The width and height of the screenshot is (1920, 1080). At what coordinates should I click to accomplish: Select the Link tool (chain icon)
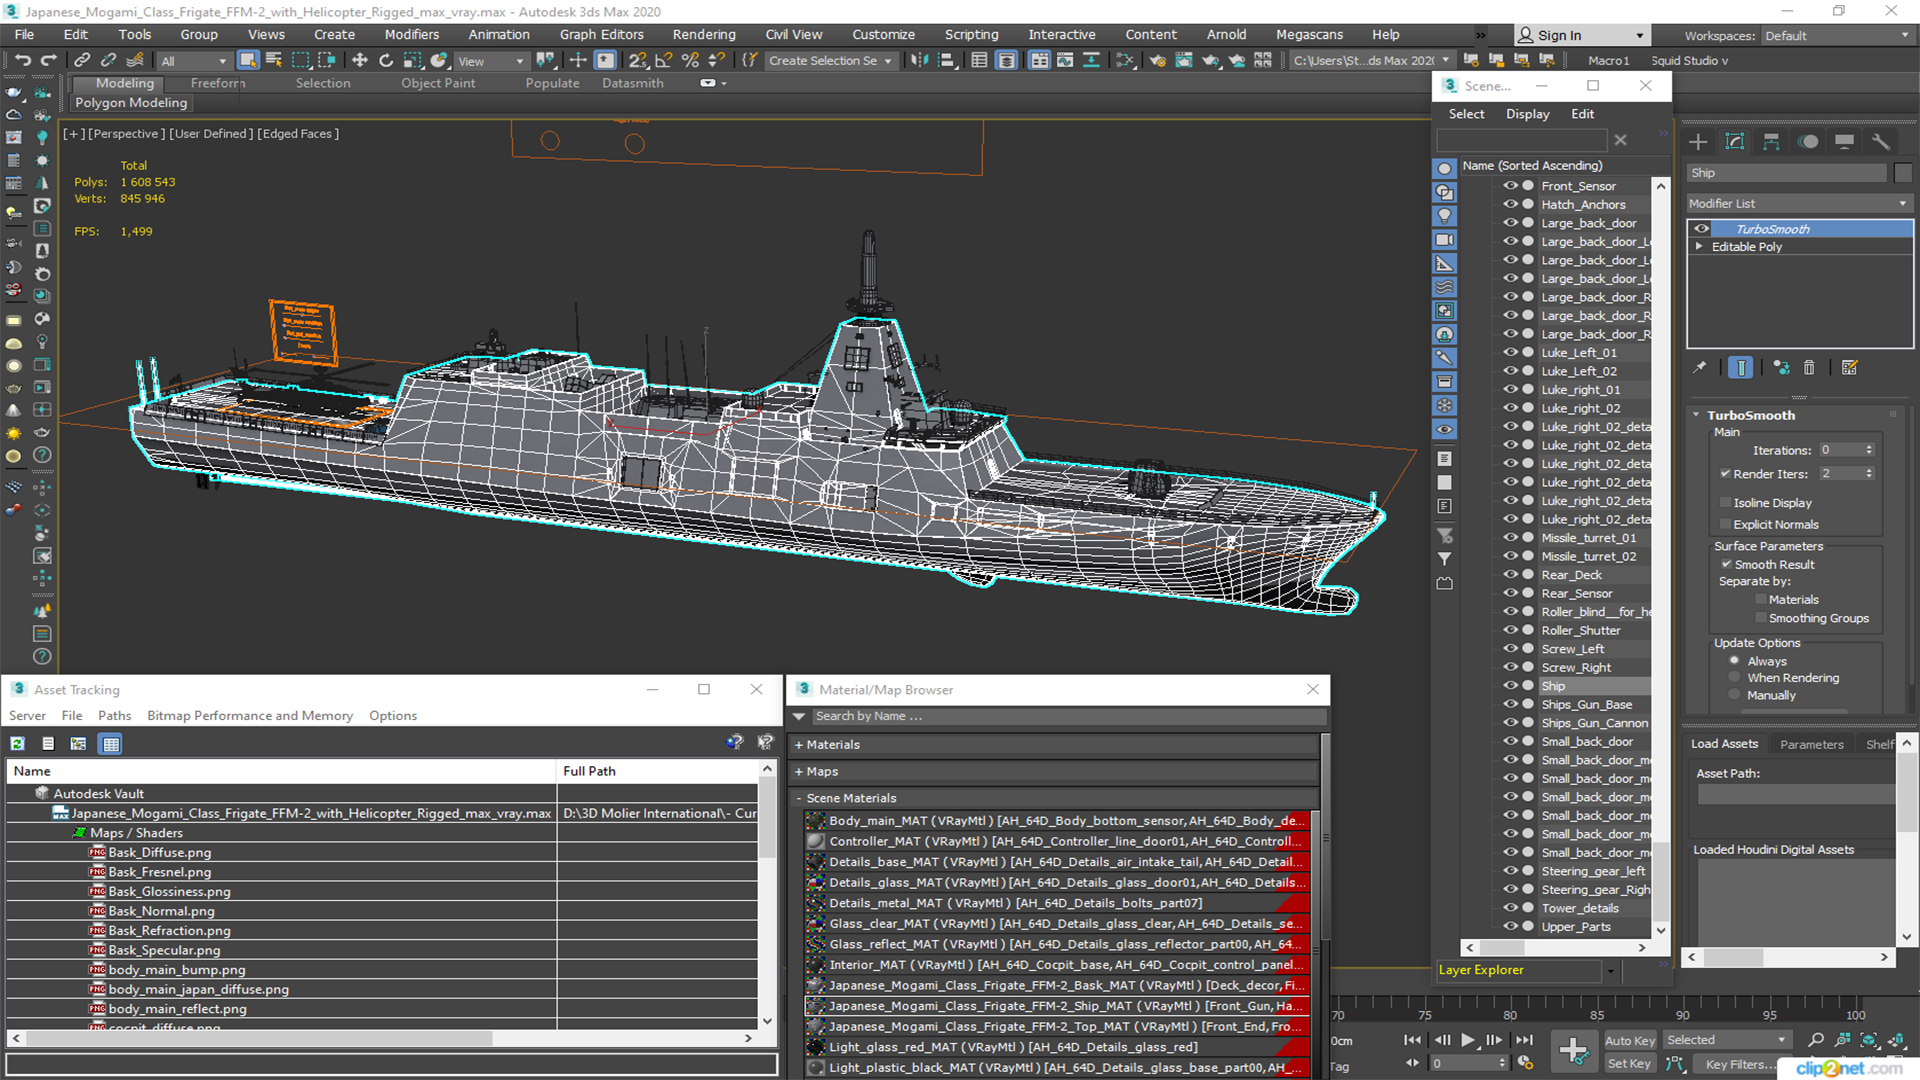tap(83, 60)
